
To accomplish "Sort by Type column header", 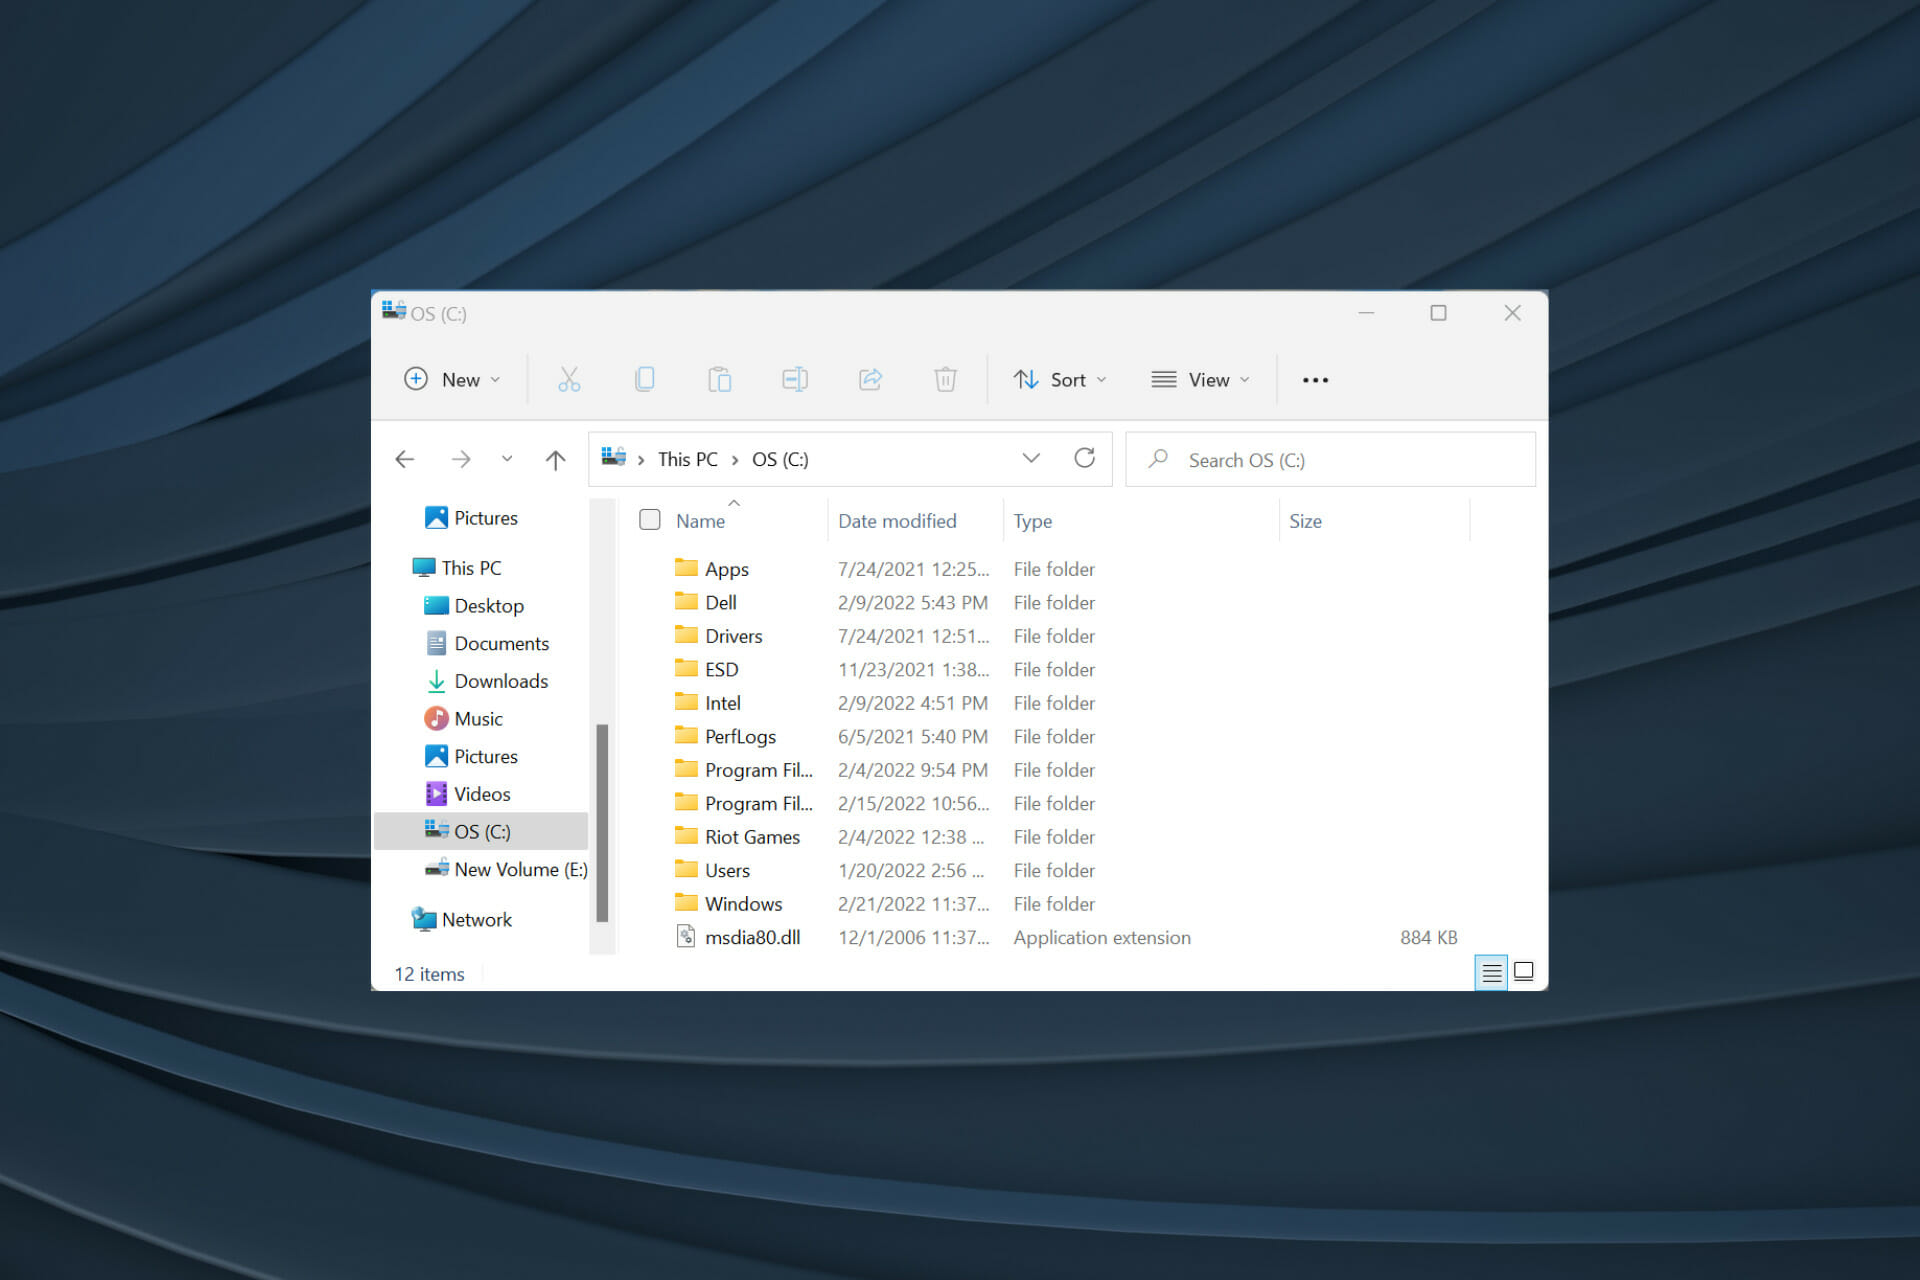I will coord(1033,521).
